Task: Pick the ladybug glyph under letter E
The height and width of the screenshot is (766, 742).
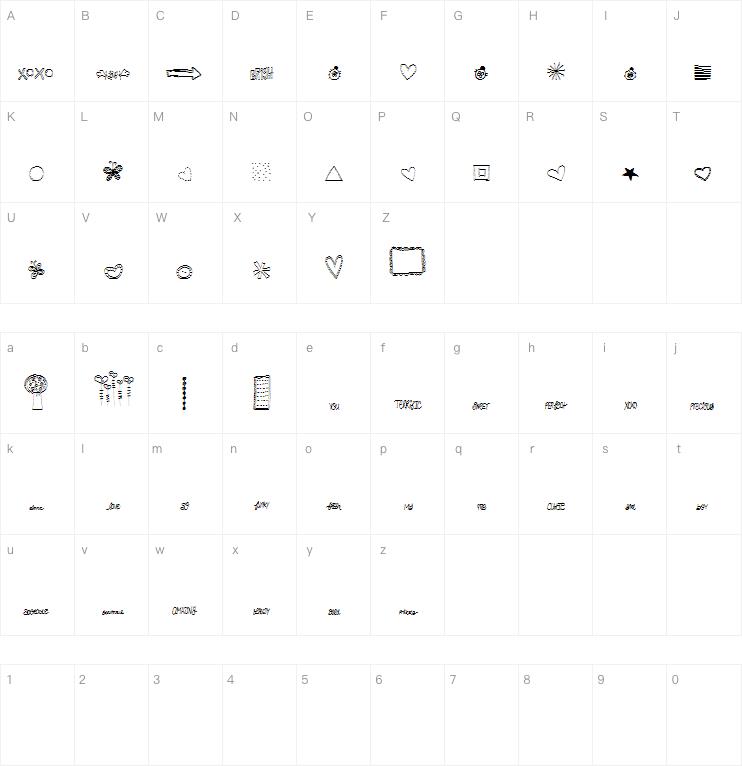Action: 335,73
